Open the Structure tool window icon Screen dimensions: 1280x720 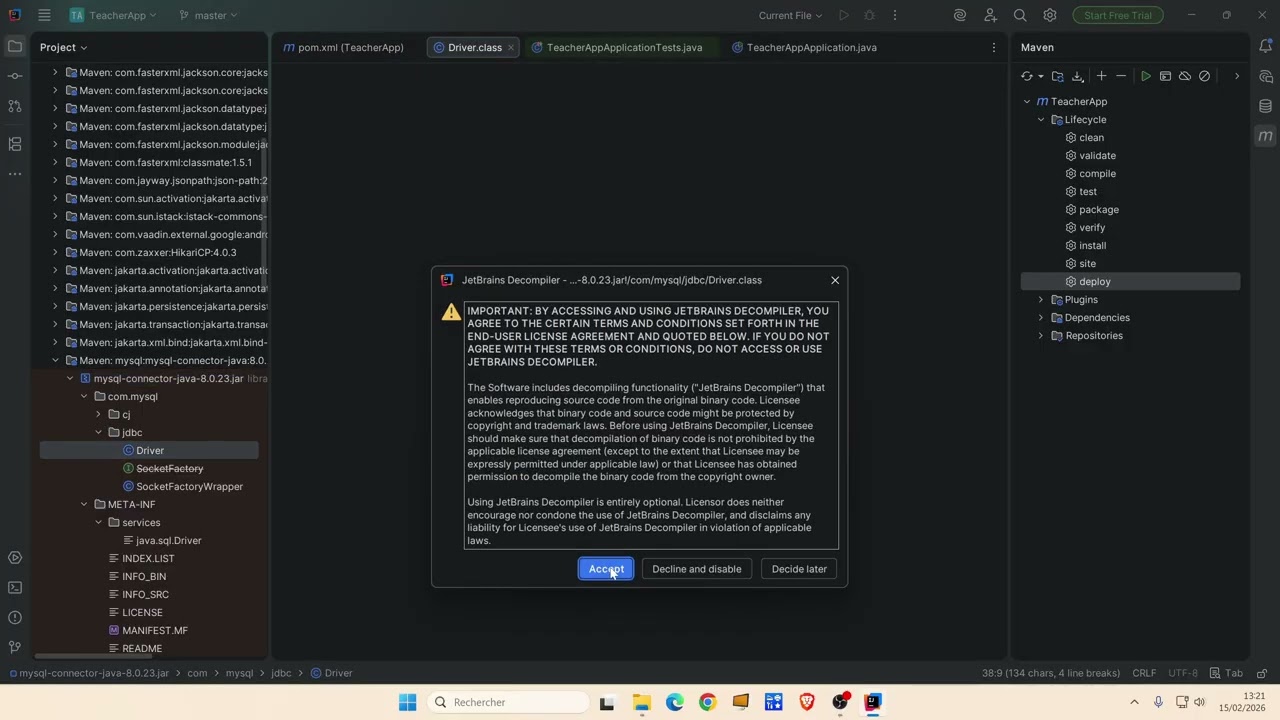click(14, 144)
